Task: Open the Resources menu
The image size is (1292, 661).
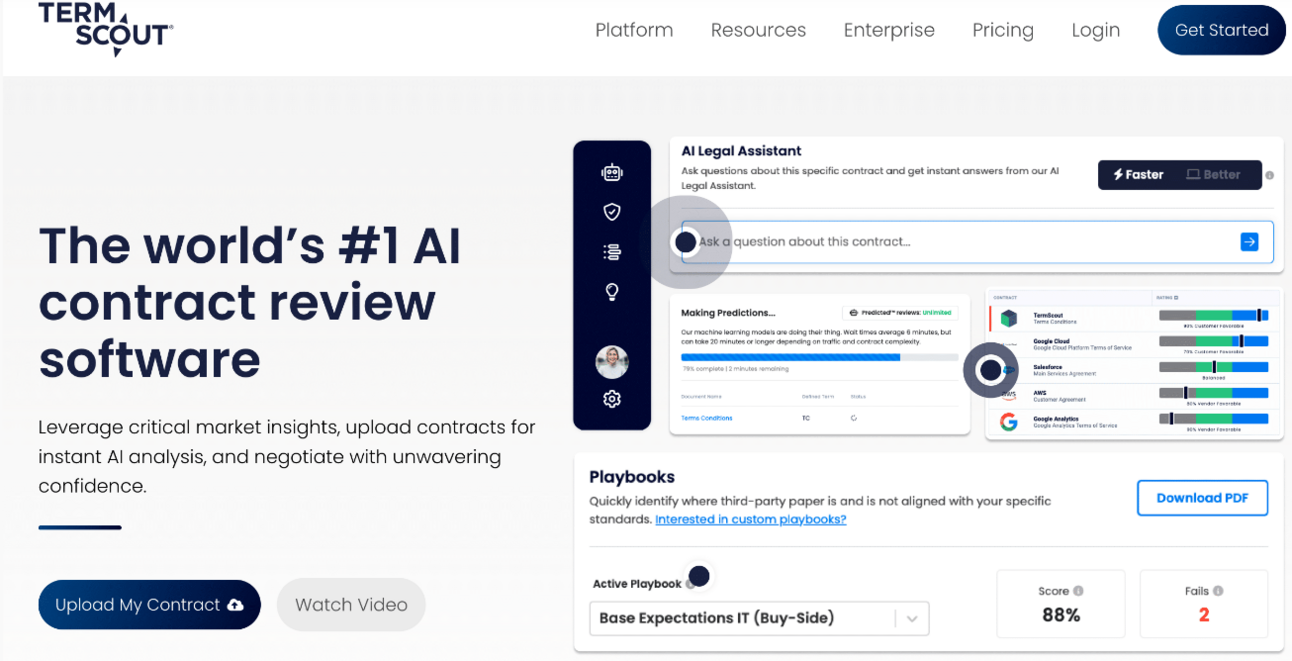Action: (x=758, y=30)
